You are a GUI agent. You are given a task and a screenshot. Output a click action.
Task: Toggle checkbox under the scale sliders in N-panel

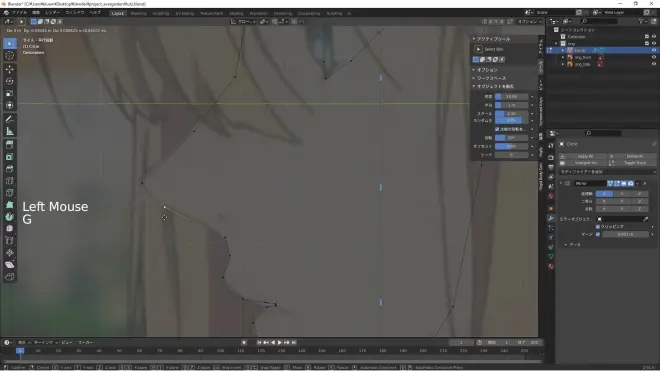(497, 129)
